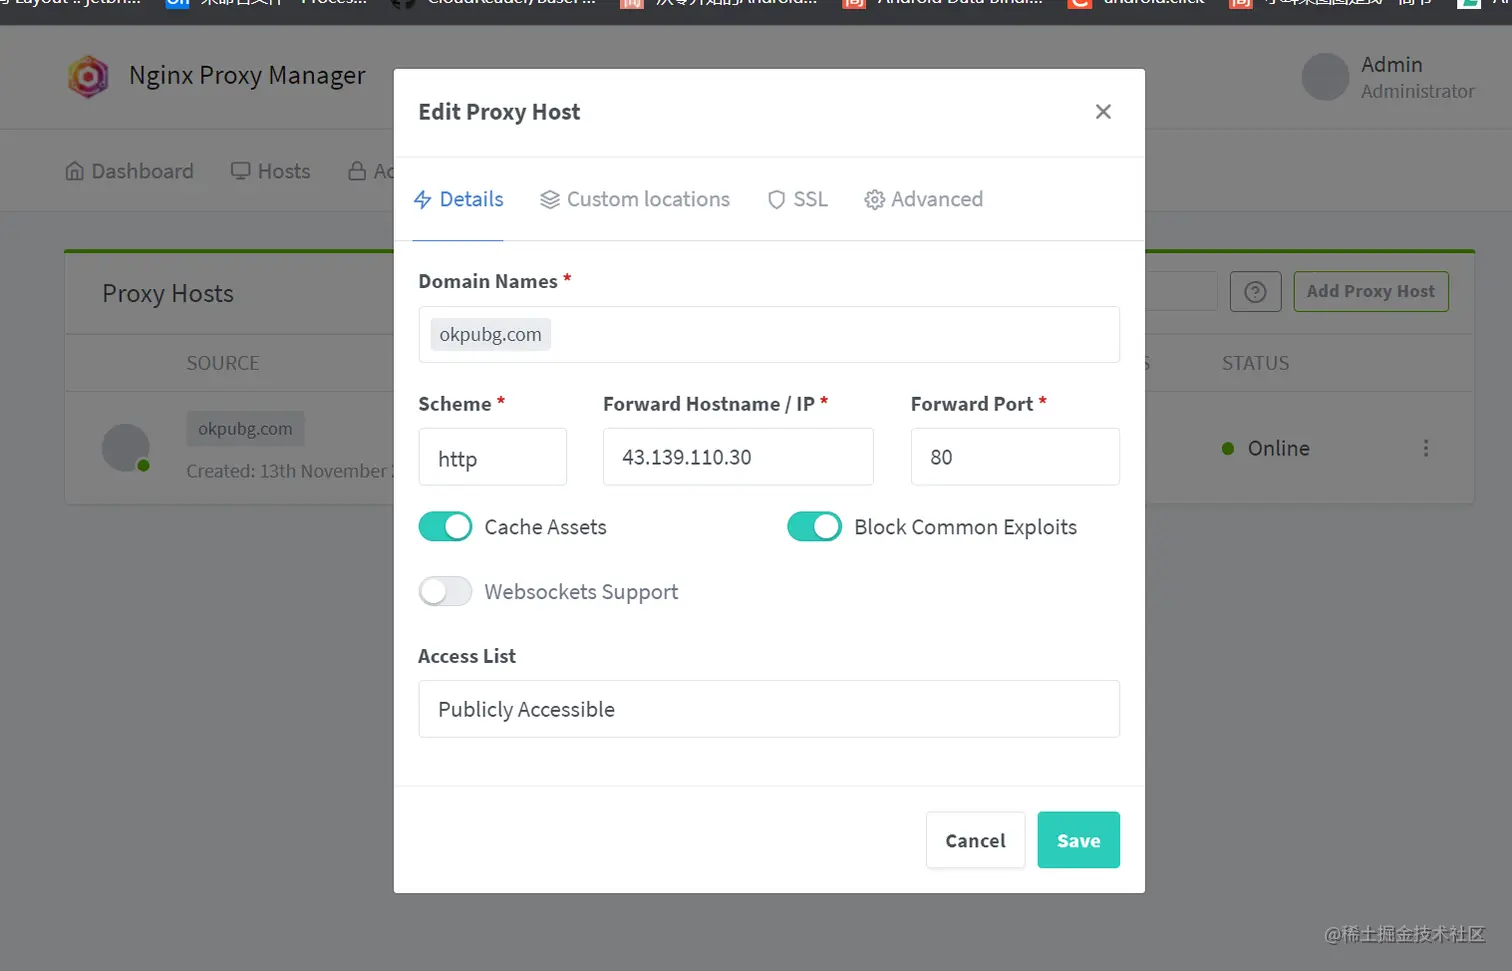This screenshot has width=1512, height=971.
Task: Click the Hosts monitor icon
Action: coord(240,171)
